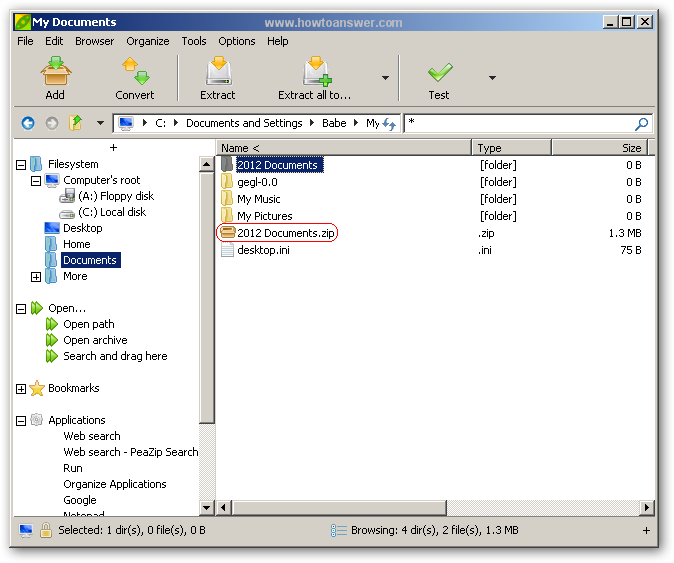Image resolution: width=674 pixels, height=563 pixels.
Task: Expand the Bookmarks tree section
Action: [x=21, y=389]
